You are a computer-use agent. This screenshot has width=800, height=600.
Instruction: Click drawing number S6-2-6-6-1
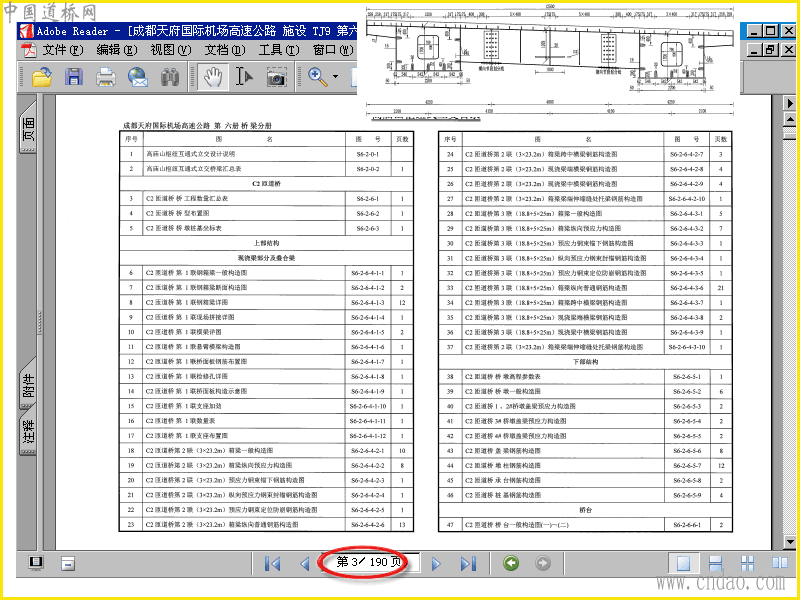[687, 524]
